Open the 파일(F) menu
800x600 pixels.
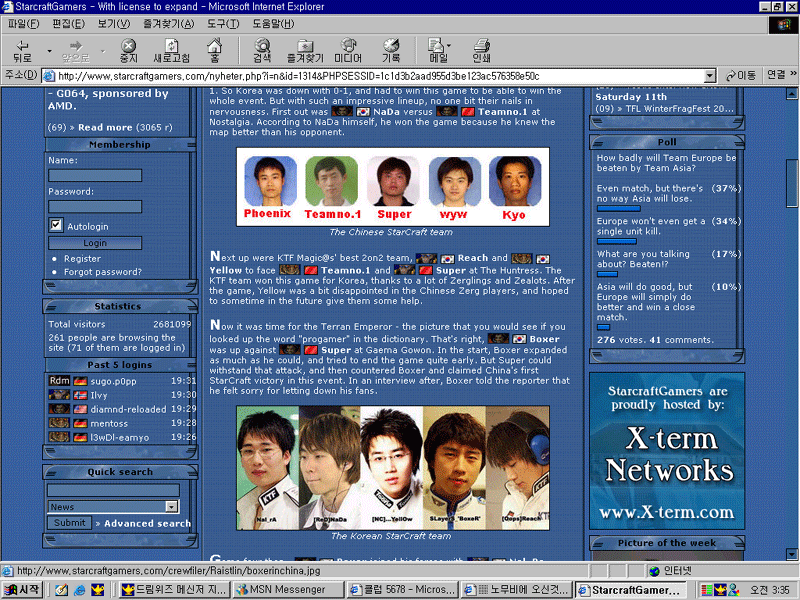point(23,23)
